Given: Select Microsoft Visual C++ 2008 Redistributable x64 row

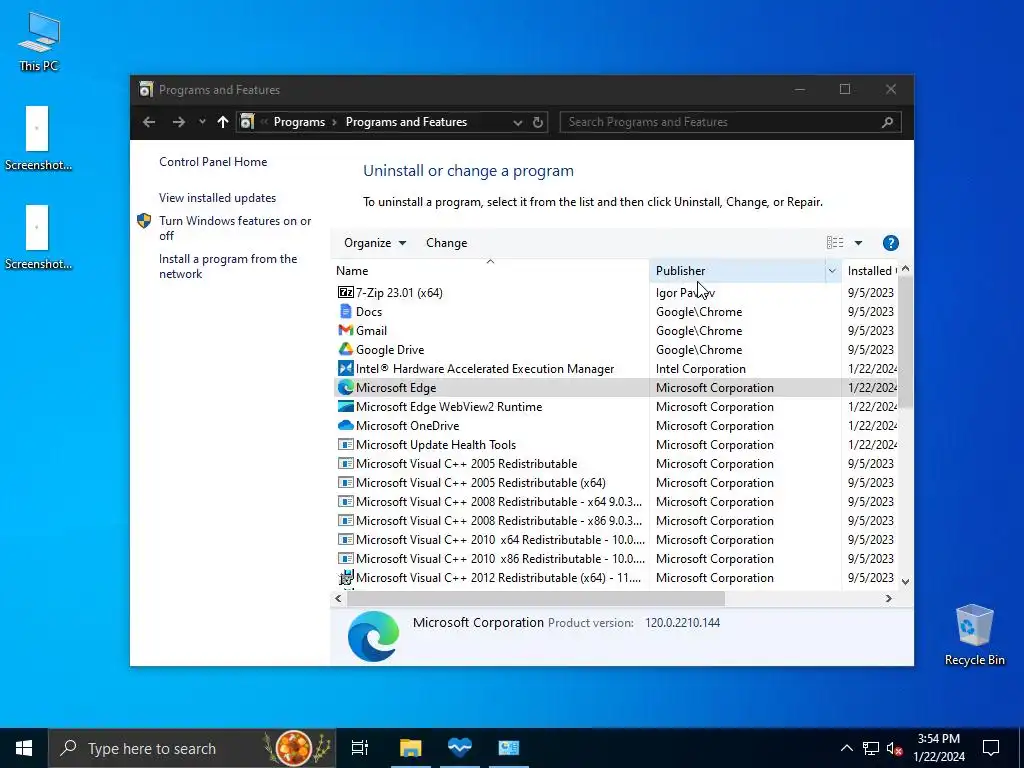Looking at the screenshot, I should [616, 502].
